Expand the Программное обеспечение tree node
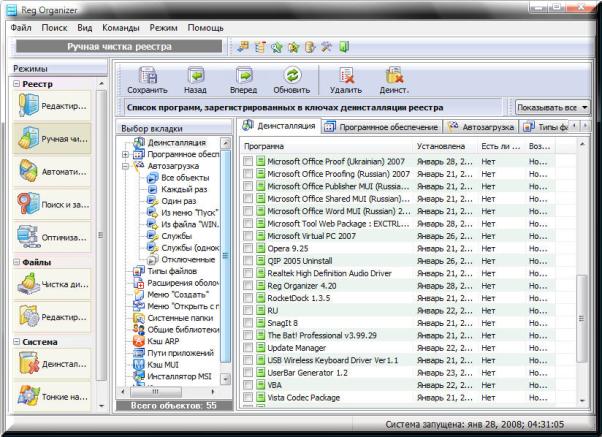 point(124,155)
